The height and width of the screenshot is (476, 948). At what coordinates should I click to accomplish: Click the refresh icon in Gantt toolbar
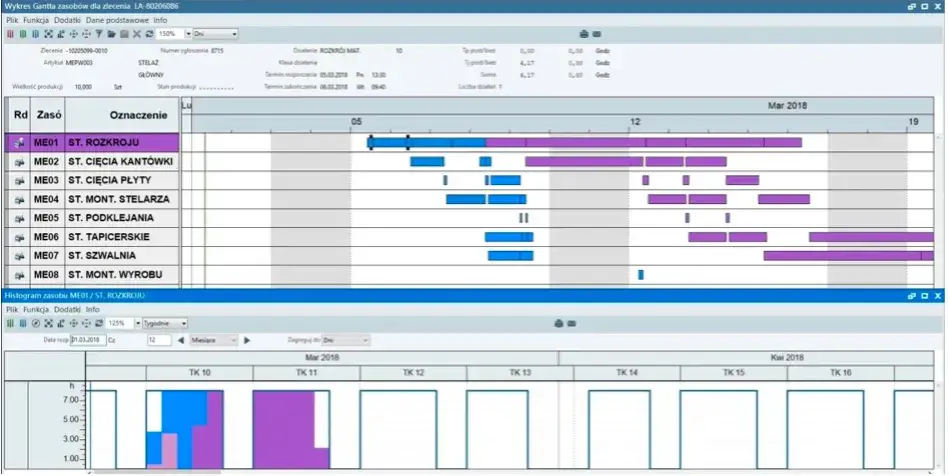[x=149, y=34]
